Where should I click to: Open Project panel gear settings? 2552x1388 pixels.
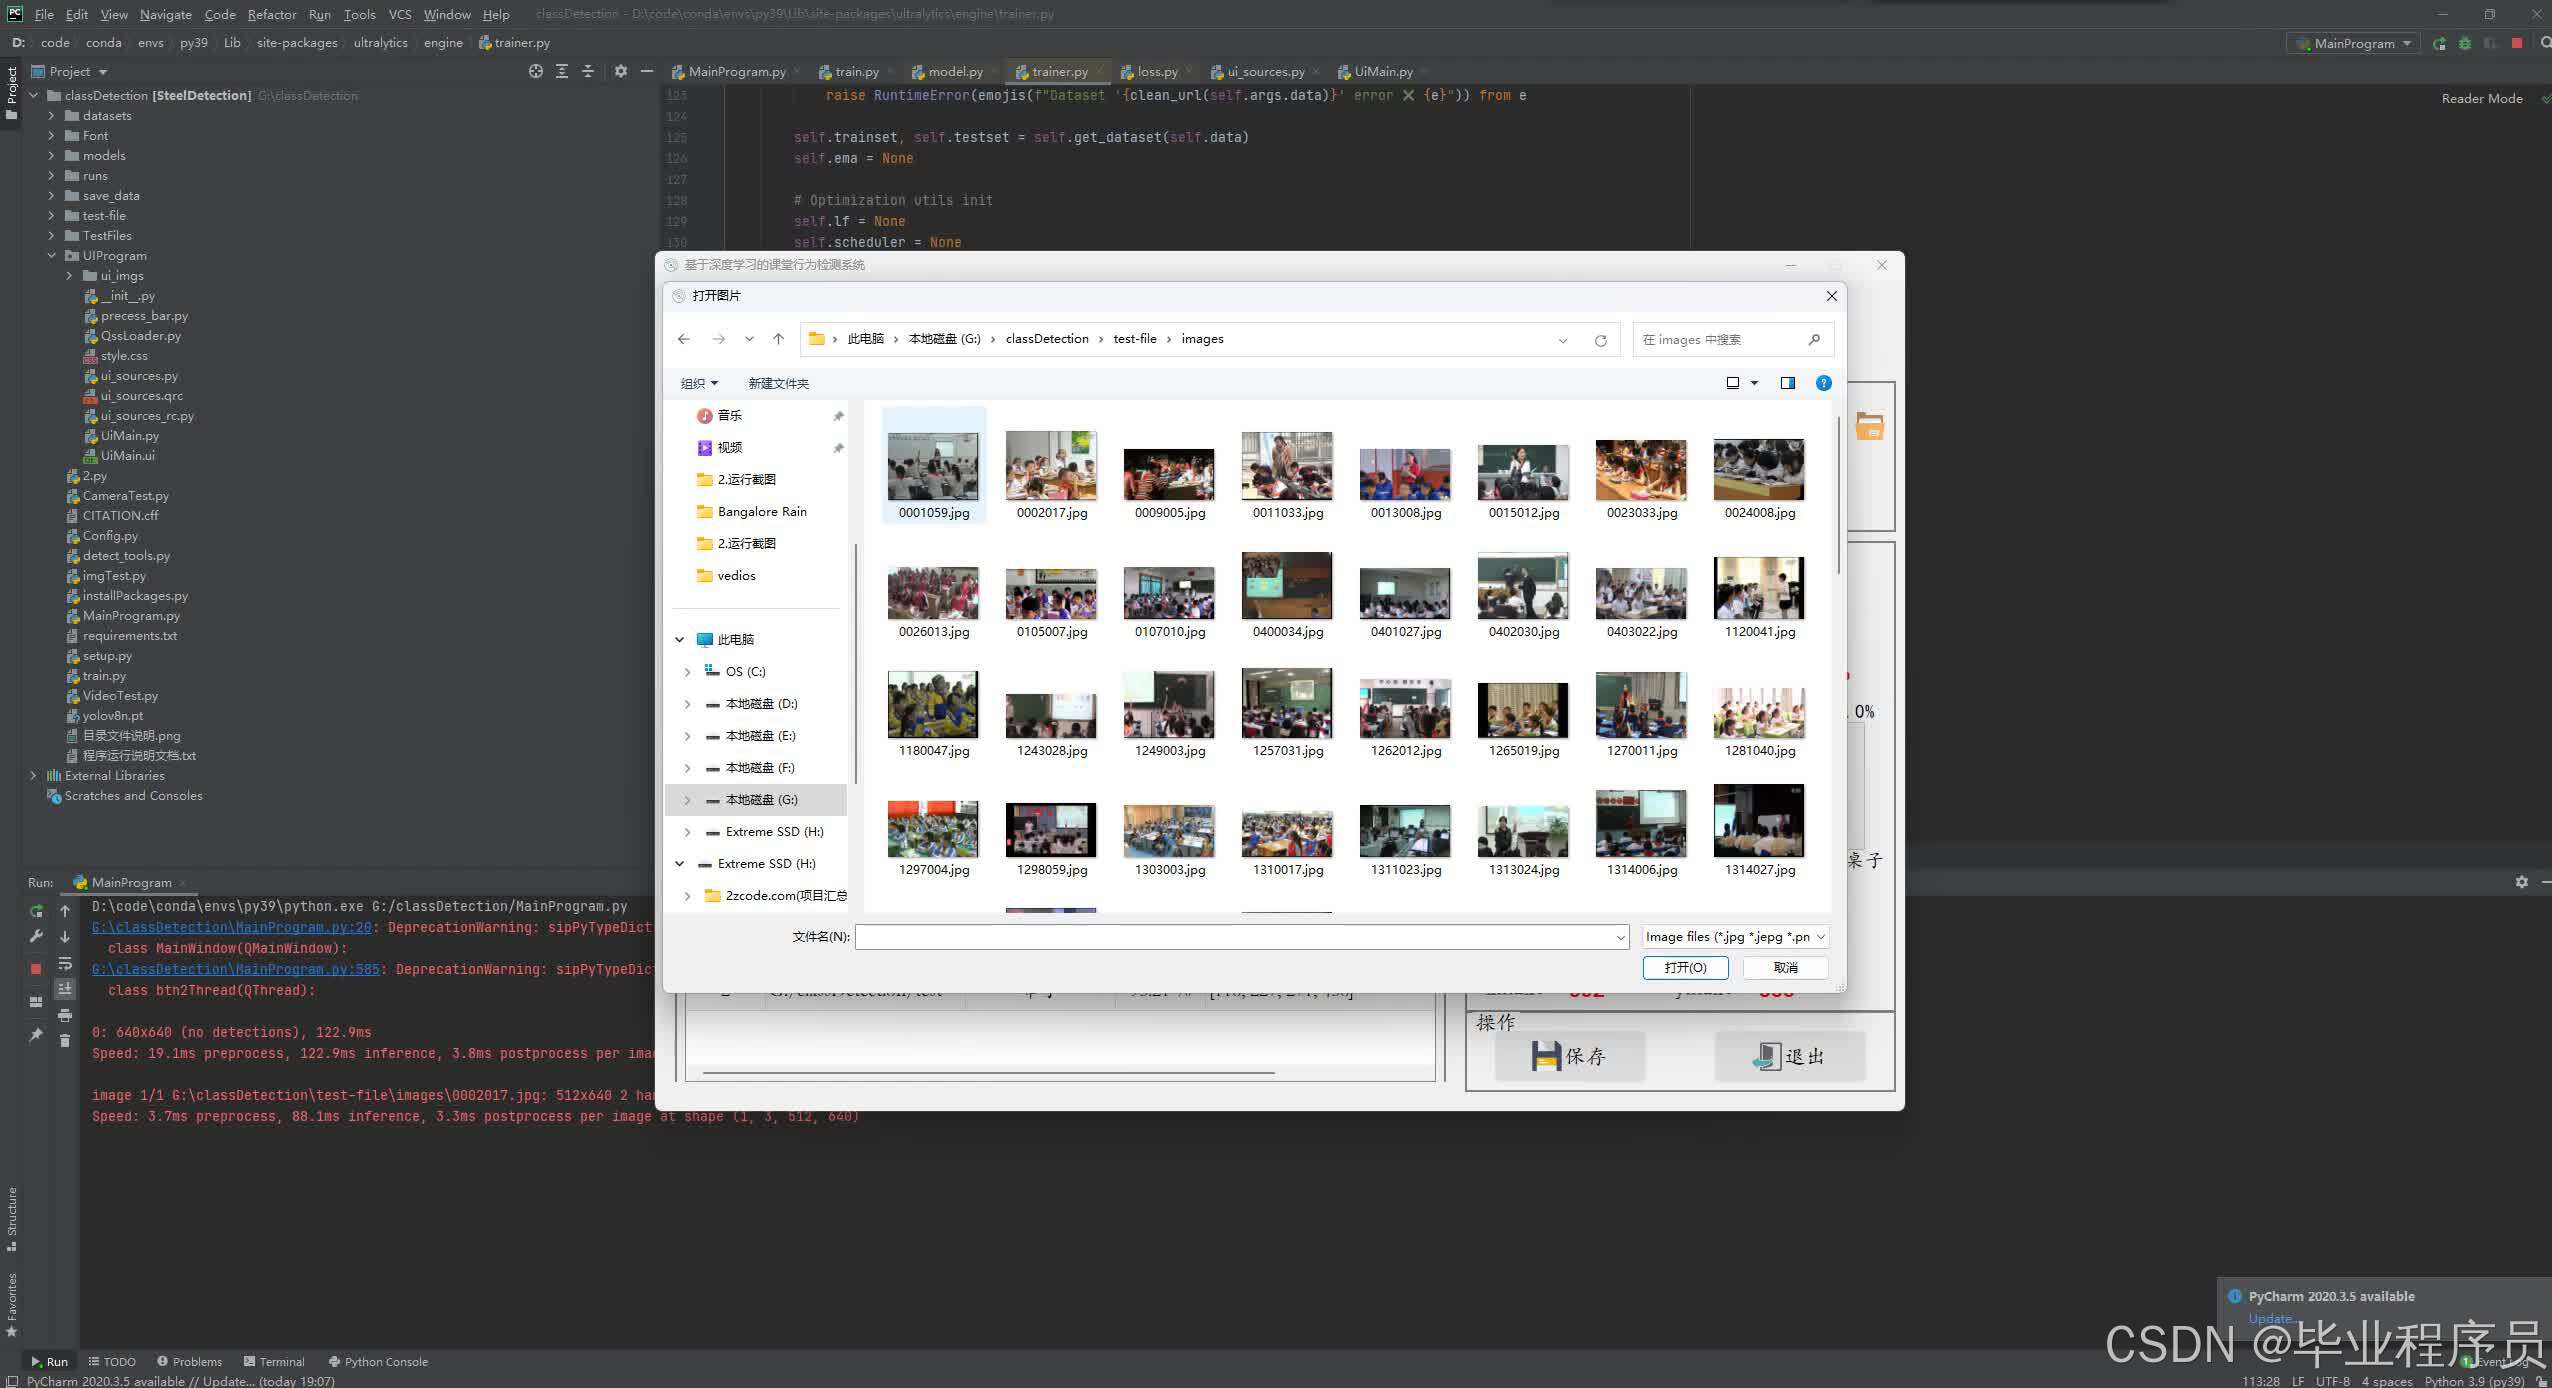(x=620, y=71)
